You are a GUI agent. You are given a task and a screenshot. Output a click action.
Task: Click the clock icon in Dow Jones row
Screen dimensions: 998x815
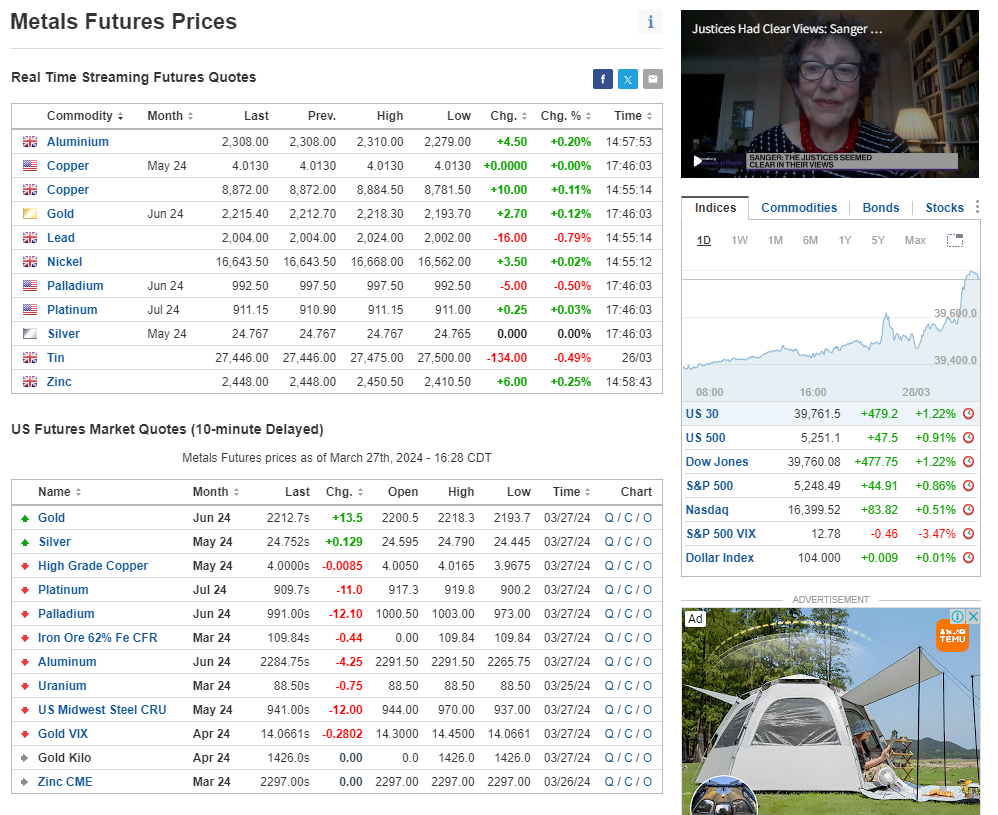(x=969, y=462)
